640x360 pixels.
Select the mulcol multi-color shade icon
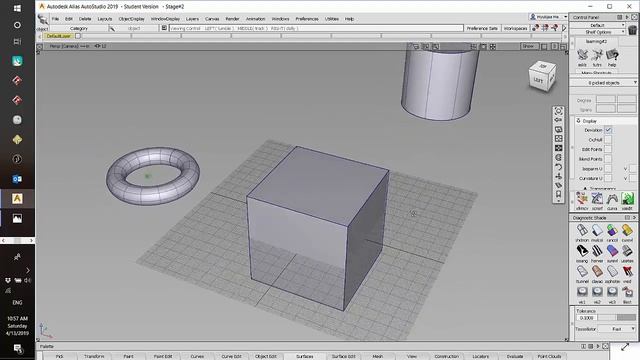pos(597,231)
